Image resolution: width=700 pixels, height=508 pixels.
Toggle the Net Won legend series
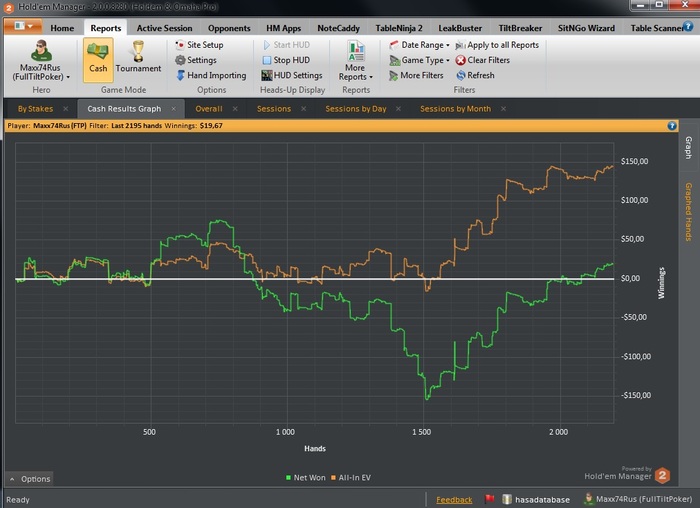306,478
